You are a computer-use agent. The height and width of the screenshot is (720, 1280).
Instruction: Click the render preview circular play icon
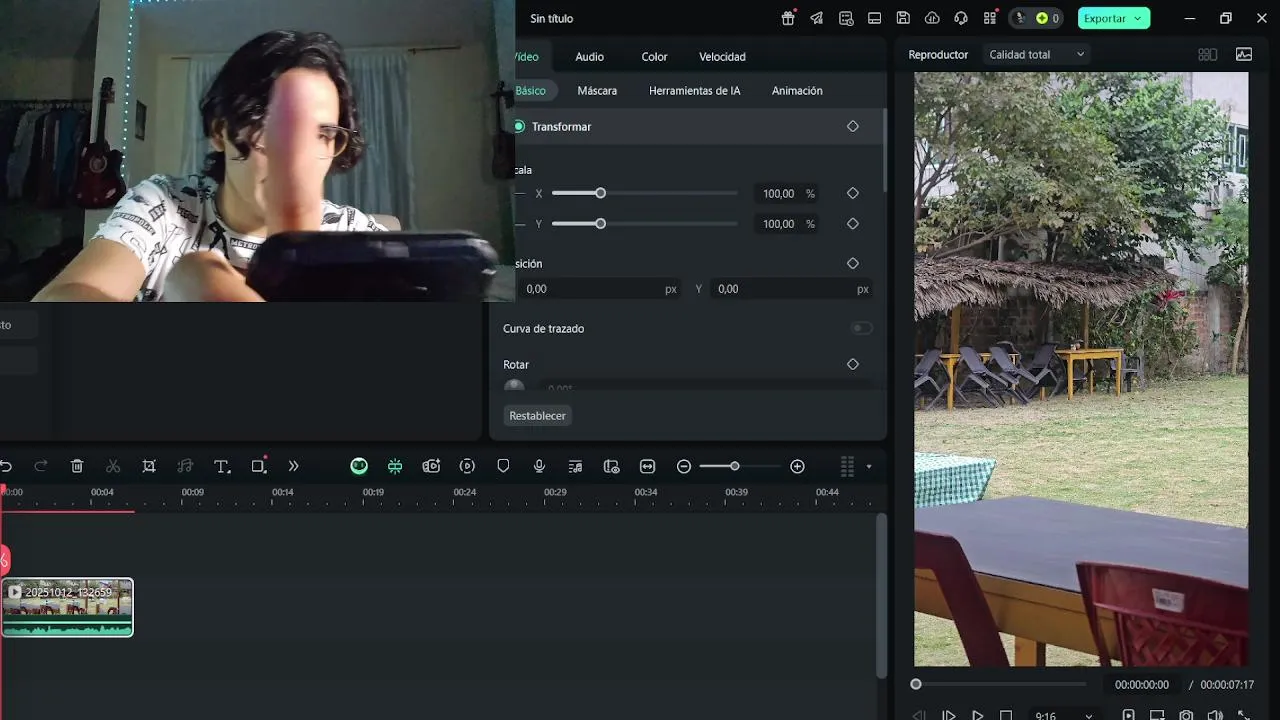point(467,466)
